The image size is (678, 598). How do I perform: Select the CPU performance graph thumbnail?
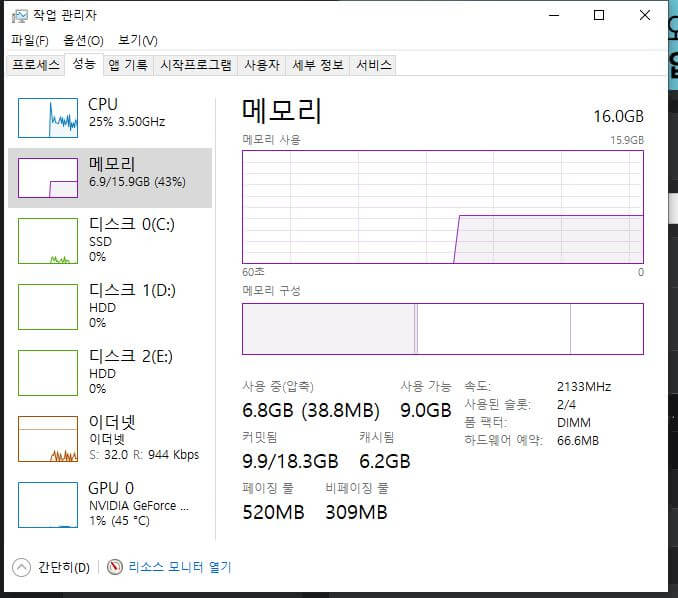pos(48,118)
